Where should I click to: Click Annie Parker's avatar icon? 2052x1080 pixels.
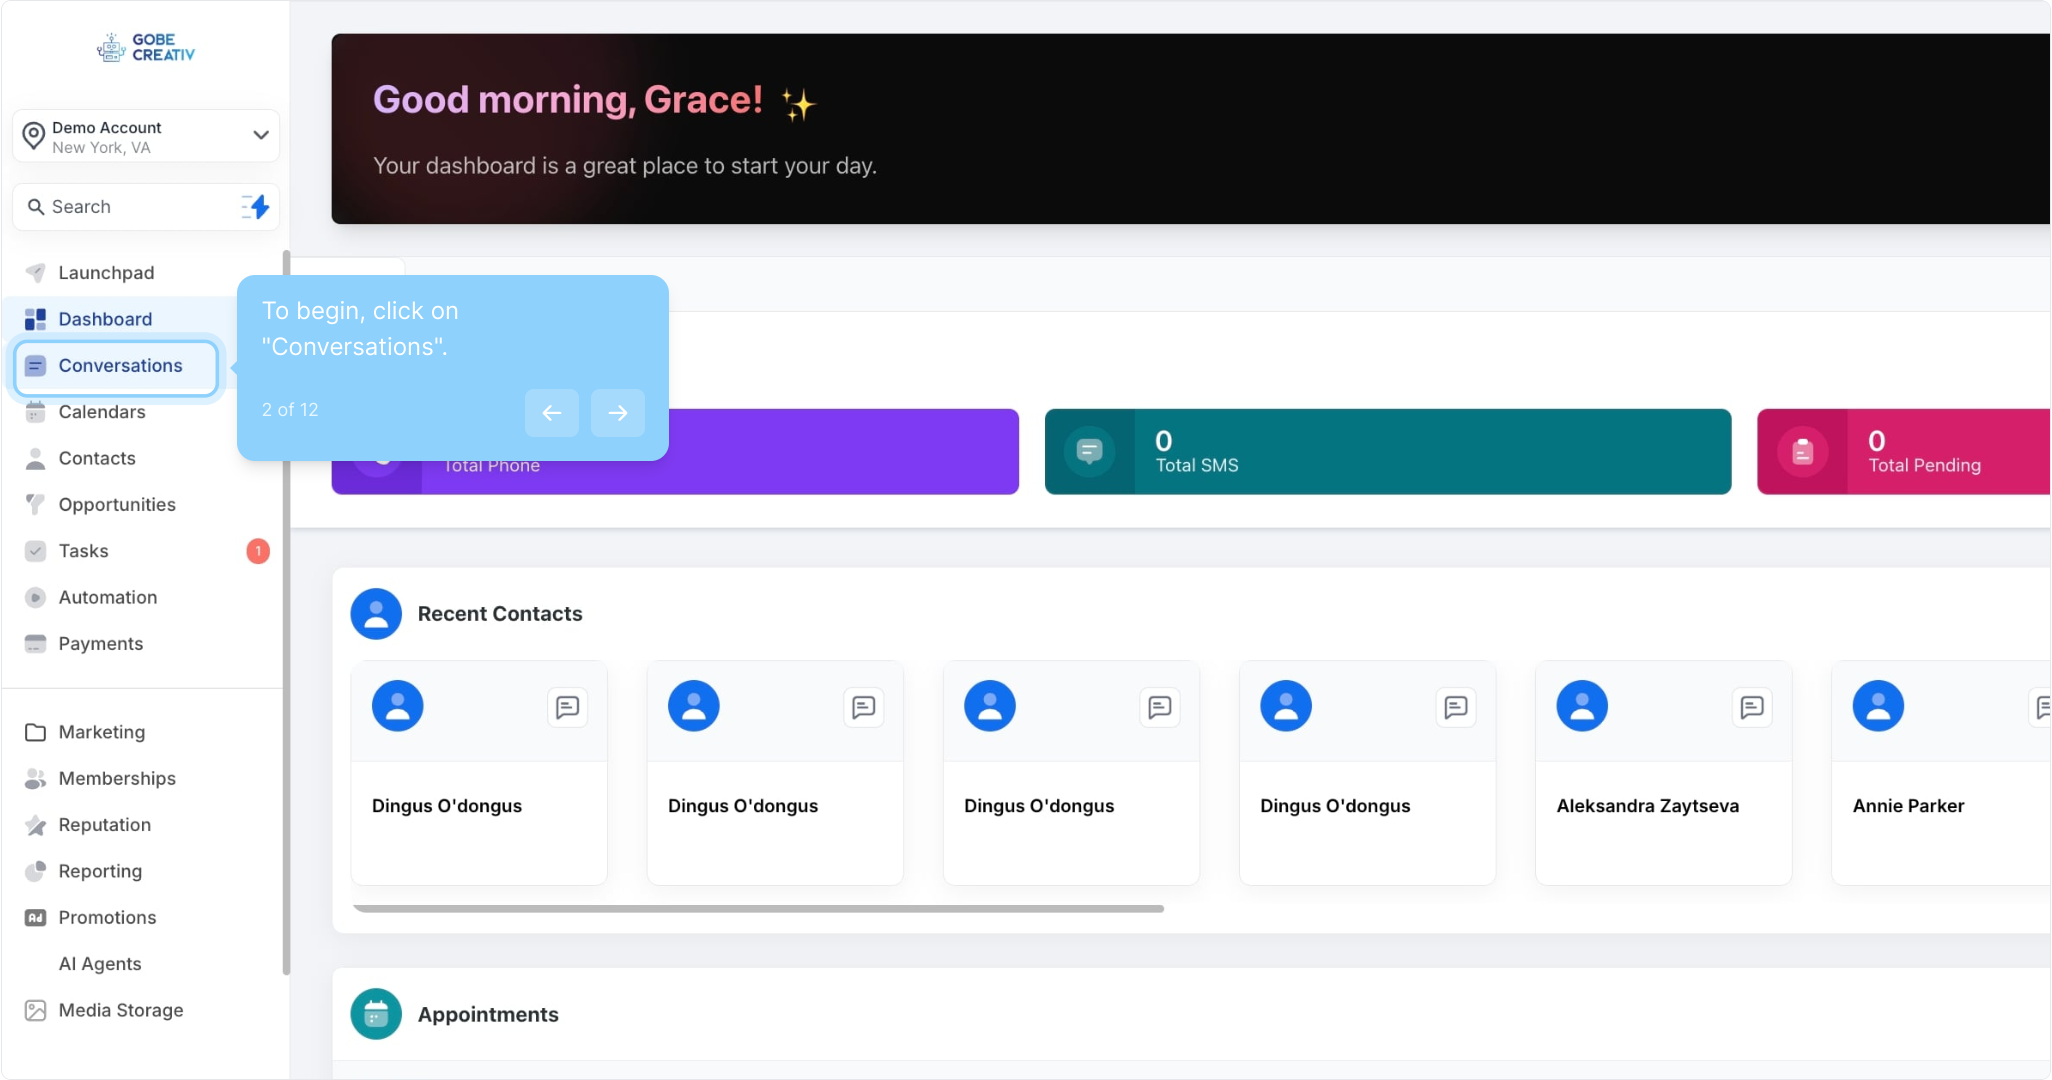1878,706
